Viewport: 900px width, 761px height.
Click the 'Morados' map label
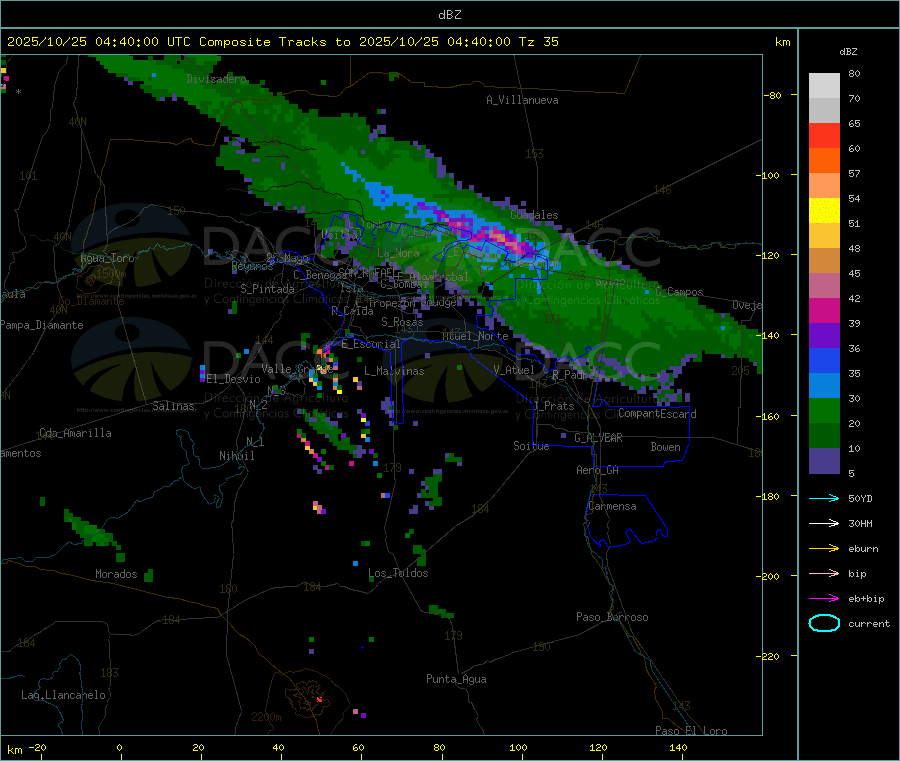click(116, 574)
